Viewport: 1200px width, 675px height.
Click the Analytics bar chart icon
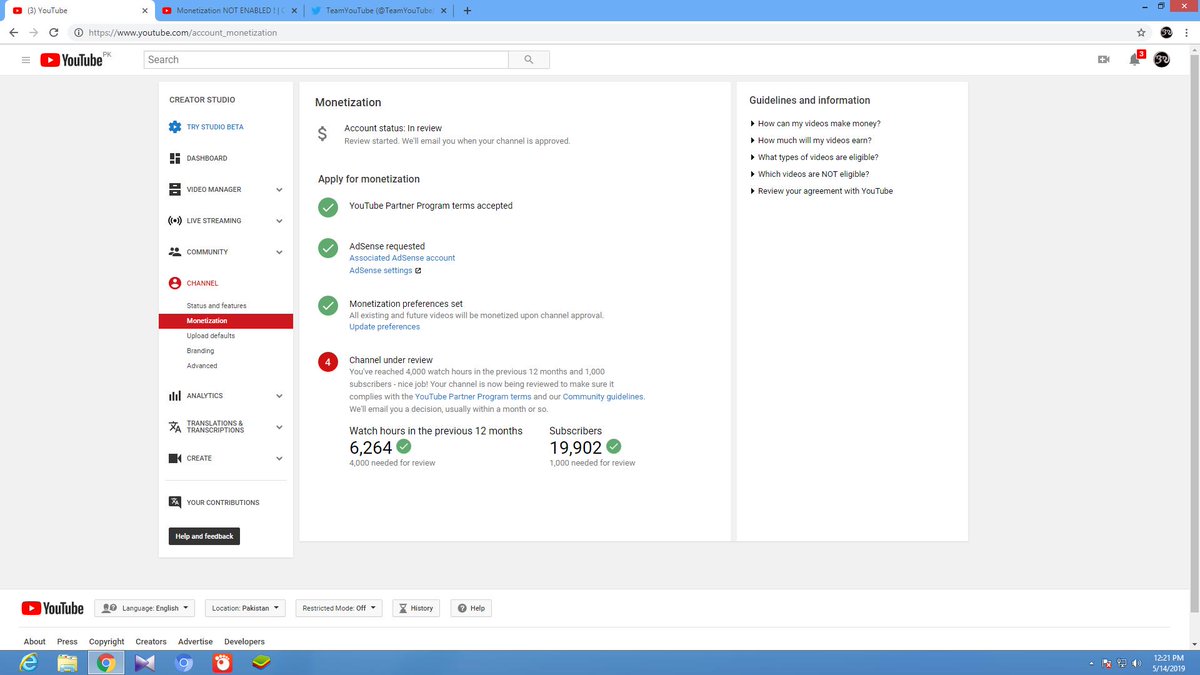click(x=175, y=396)
